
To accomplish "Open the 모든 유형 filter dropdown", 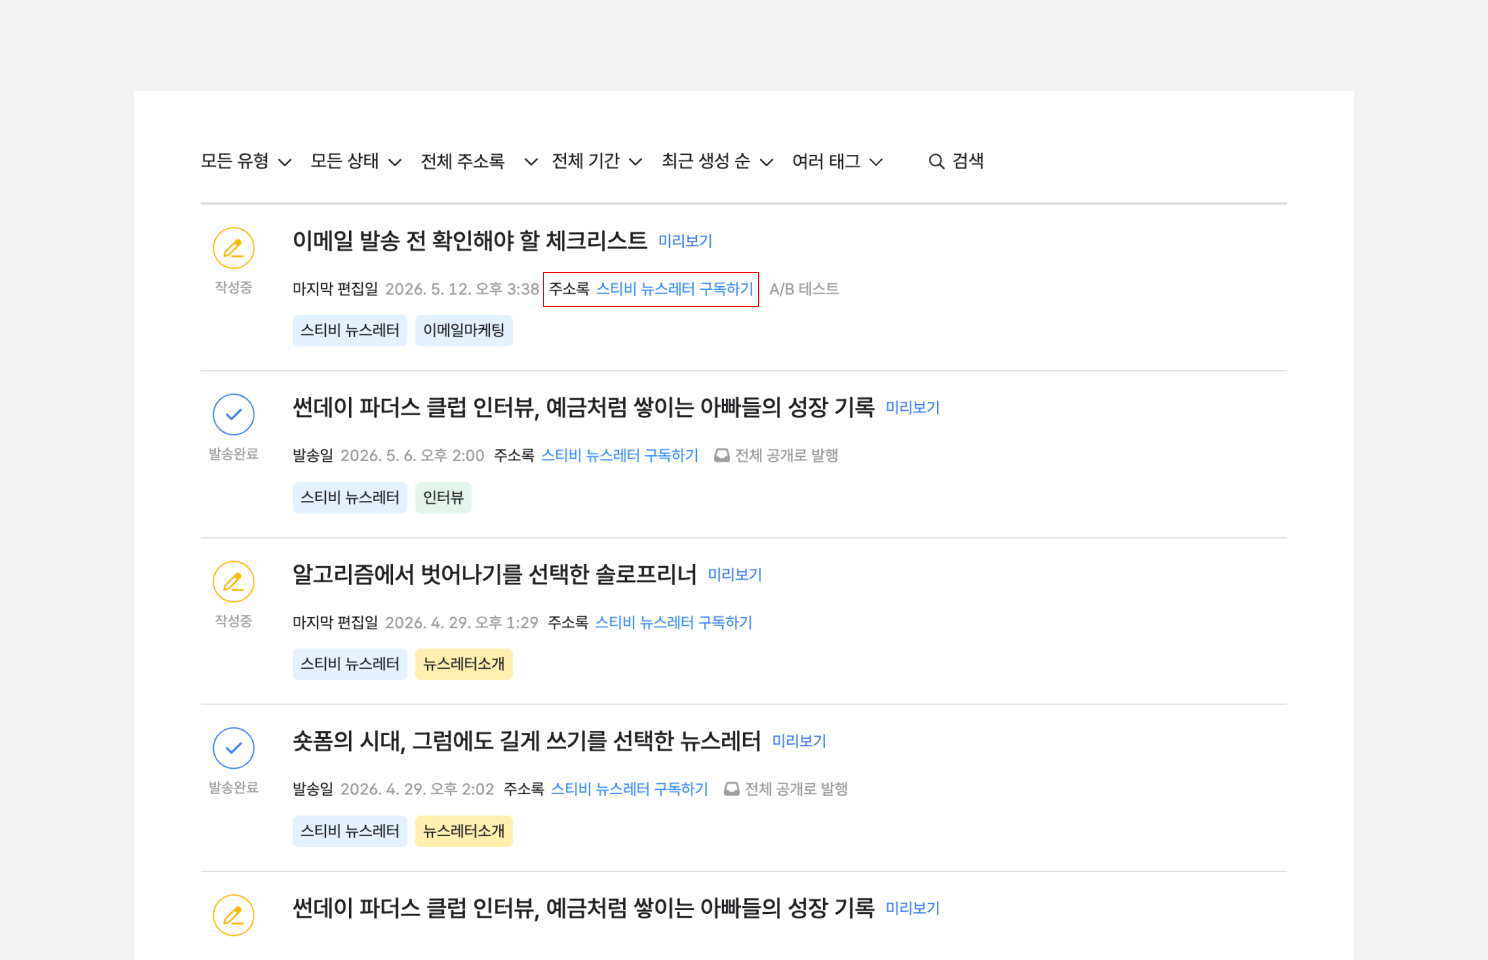I will click(x=246, y=161).
